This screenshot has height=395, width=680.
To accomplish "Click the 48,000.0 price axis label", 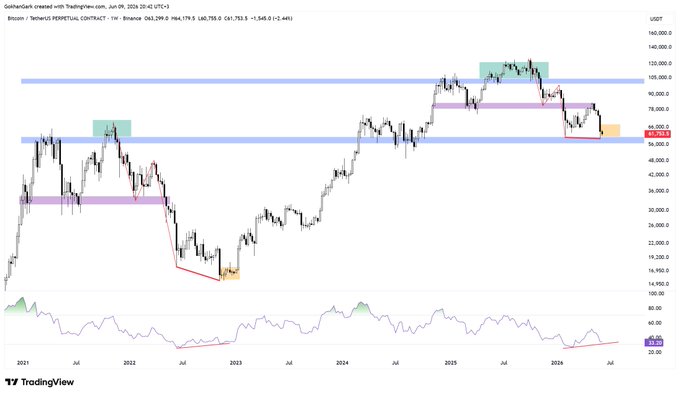I will (660, 160).
